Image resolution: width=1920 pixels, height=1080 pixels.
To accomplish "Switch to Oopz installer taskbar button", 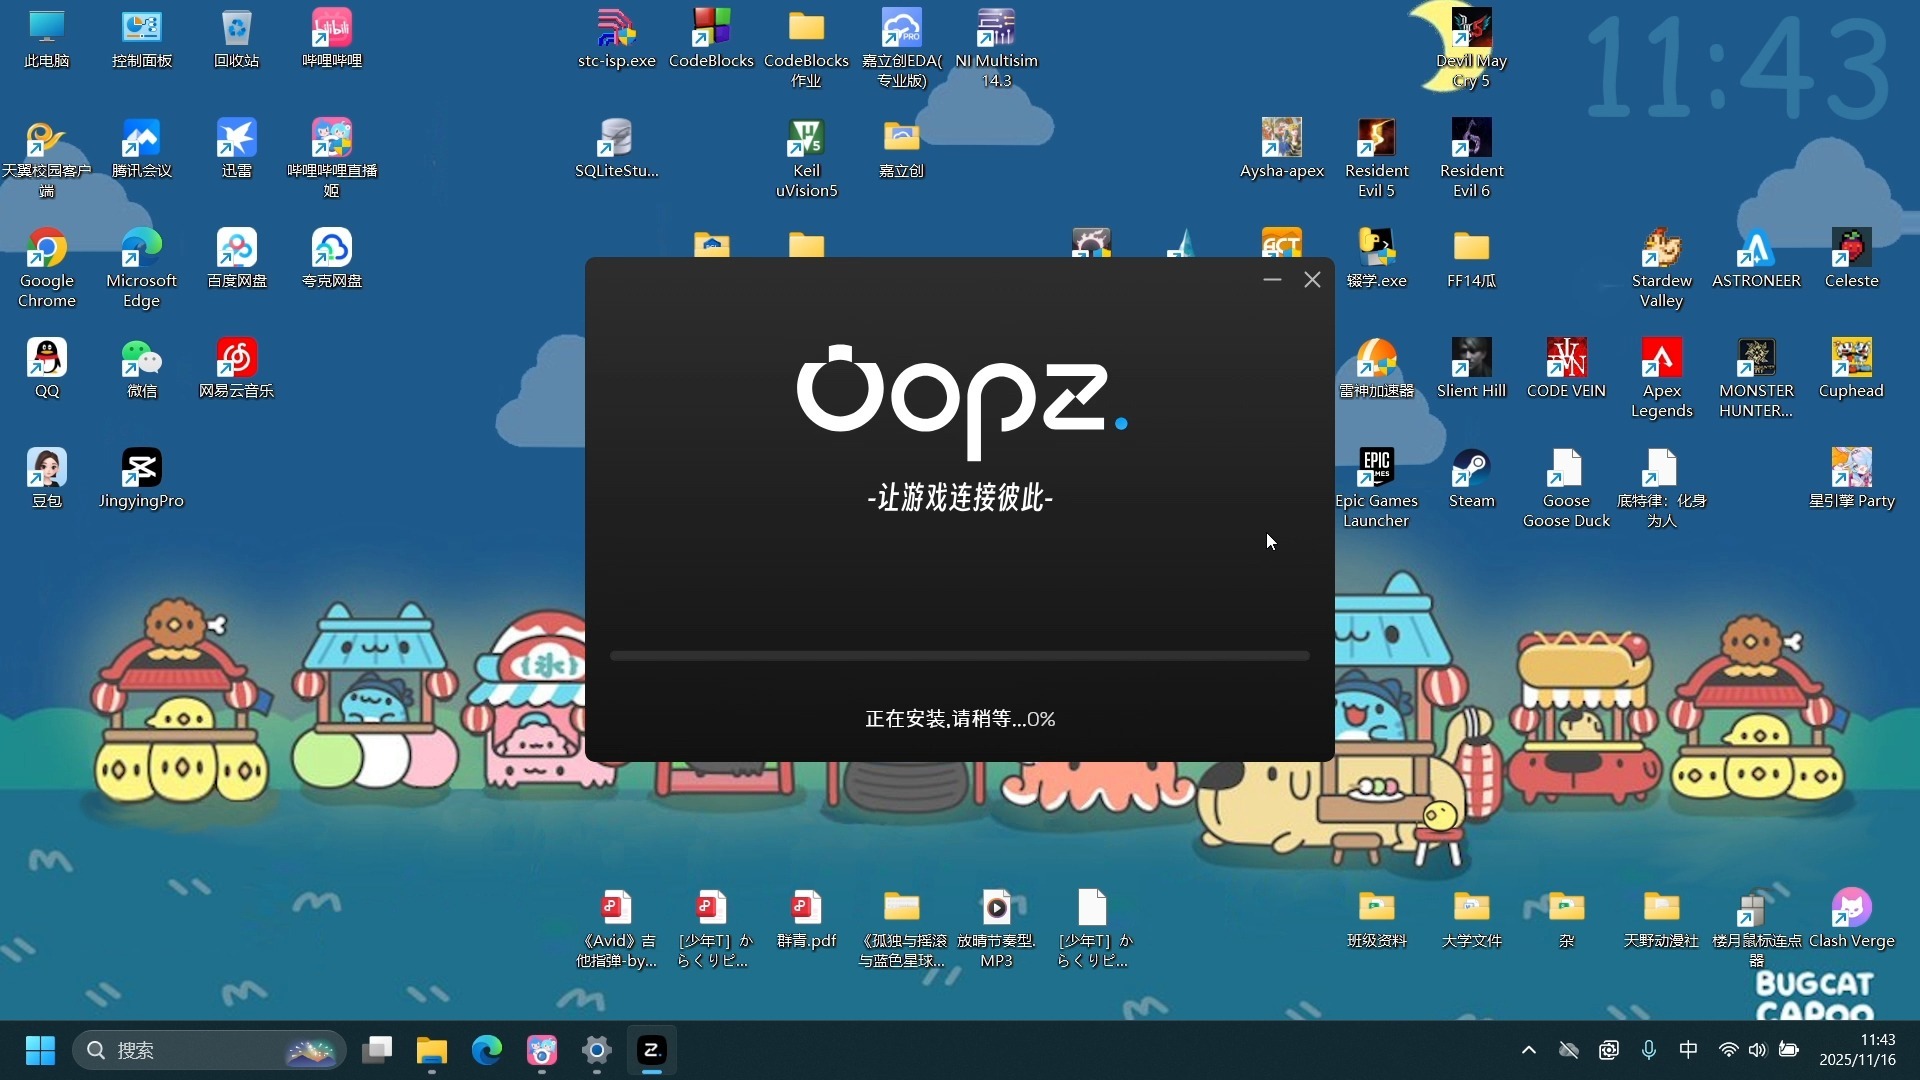I will [652, 1050].
